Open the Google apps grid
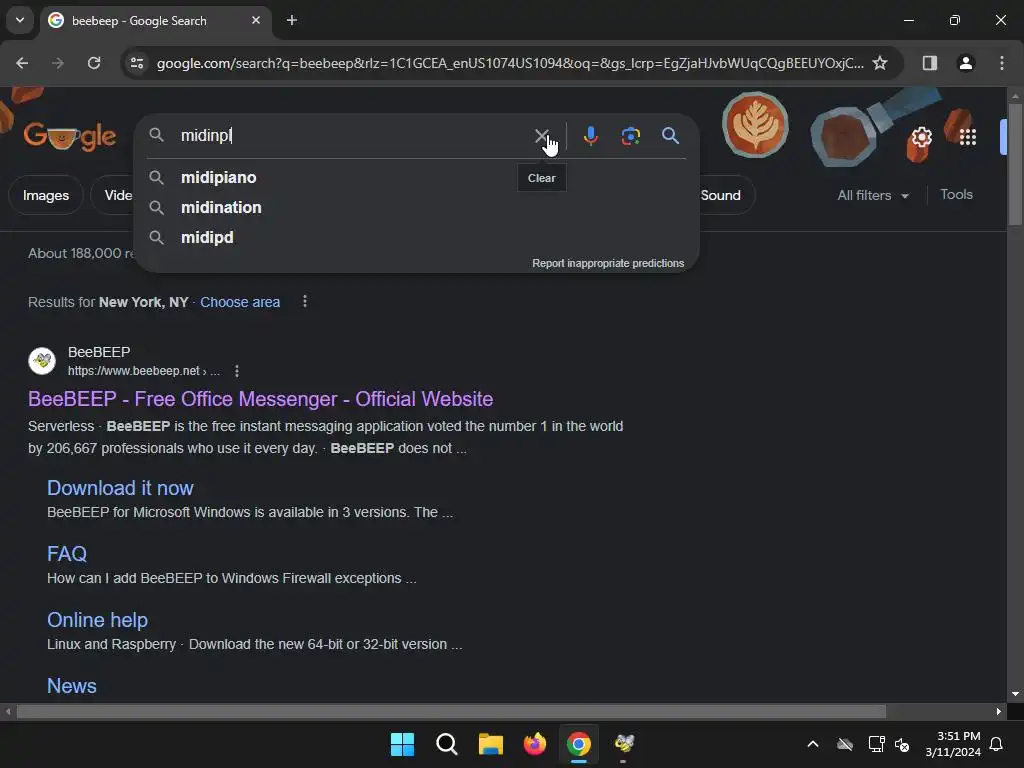 (968, 137)
